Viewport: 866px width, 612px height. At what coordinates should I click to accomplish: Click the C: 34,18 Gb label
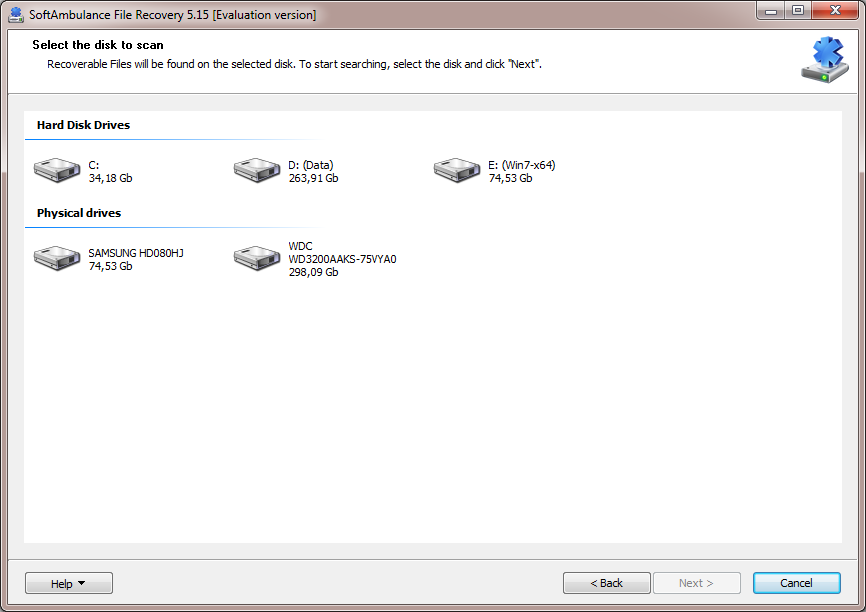point(110,171)
